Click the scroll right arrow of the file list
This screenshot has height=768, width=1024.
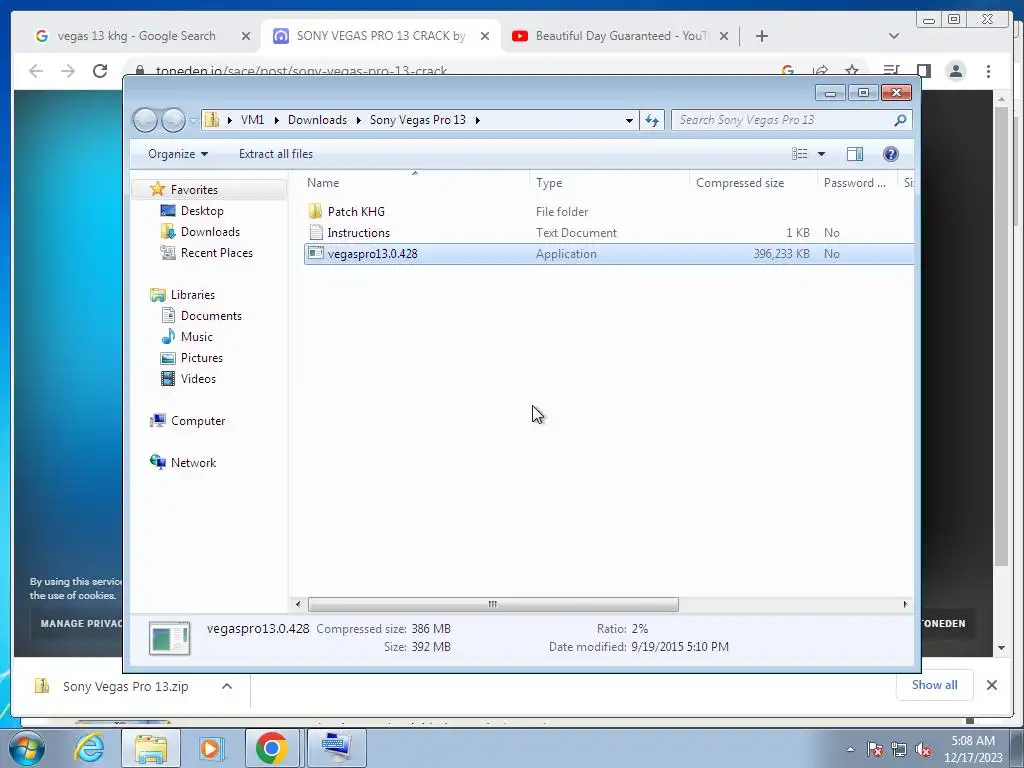905,605
